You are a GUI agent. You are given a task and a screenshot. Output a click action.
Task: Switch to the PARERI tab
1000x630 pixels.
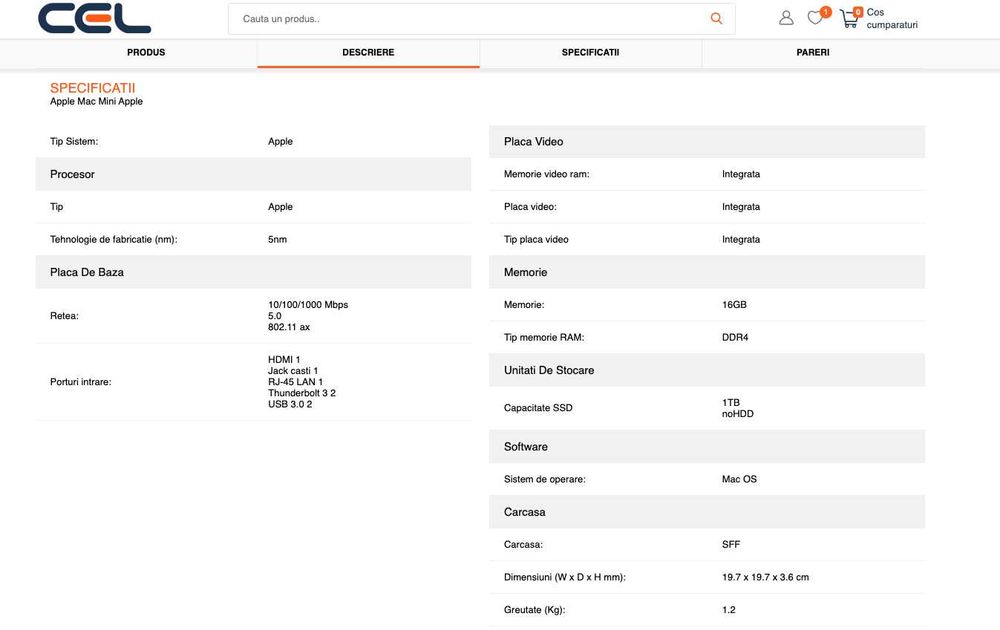click(812, 52)
